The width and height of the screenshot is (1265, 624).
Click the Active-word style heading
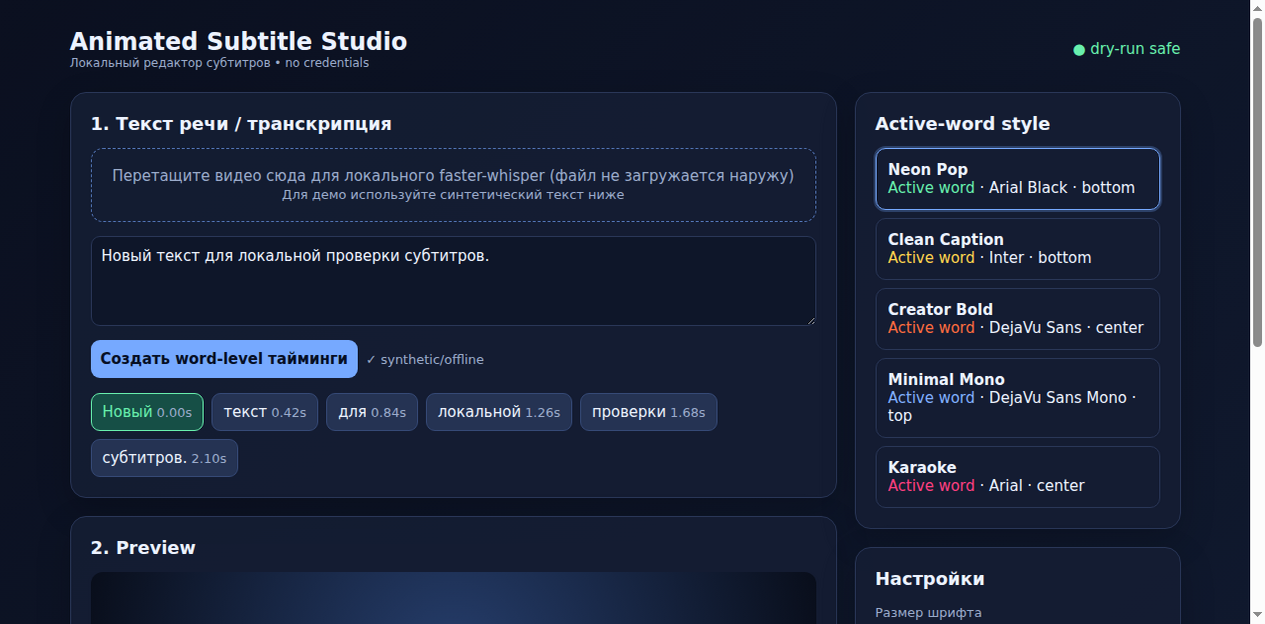click(962, 124)
